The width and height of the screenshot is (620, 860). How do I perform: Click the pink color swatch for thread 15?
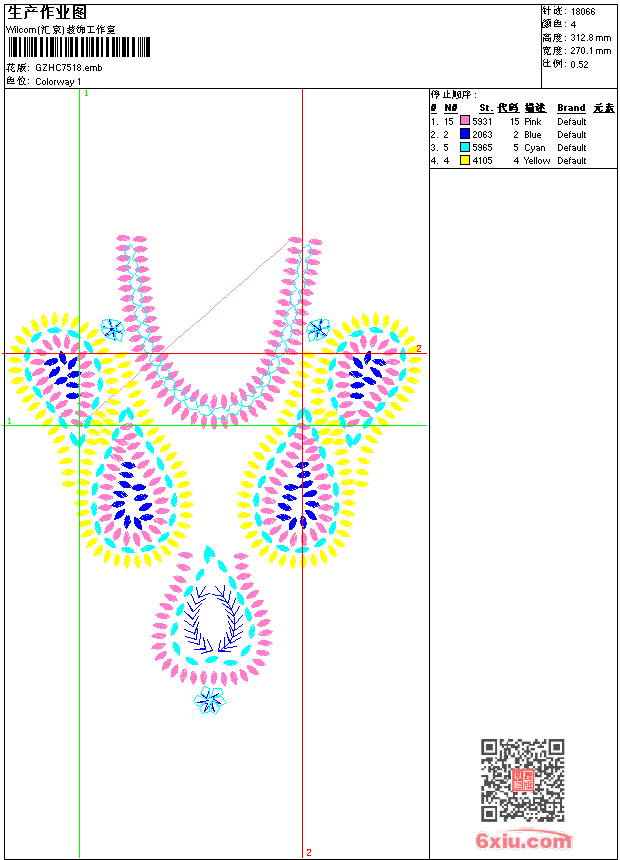[465, 121]
